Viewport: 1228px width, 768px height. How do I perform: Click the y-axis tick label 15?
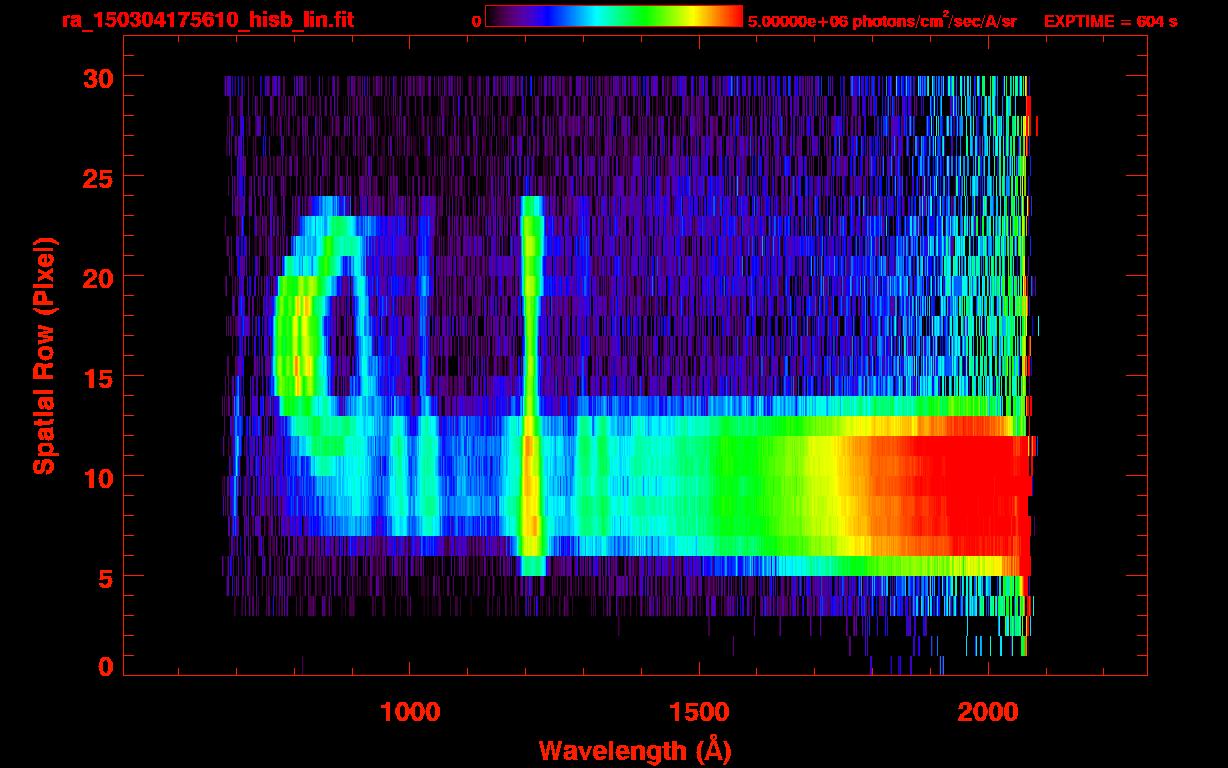(97, 377)
